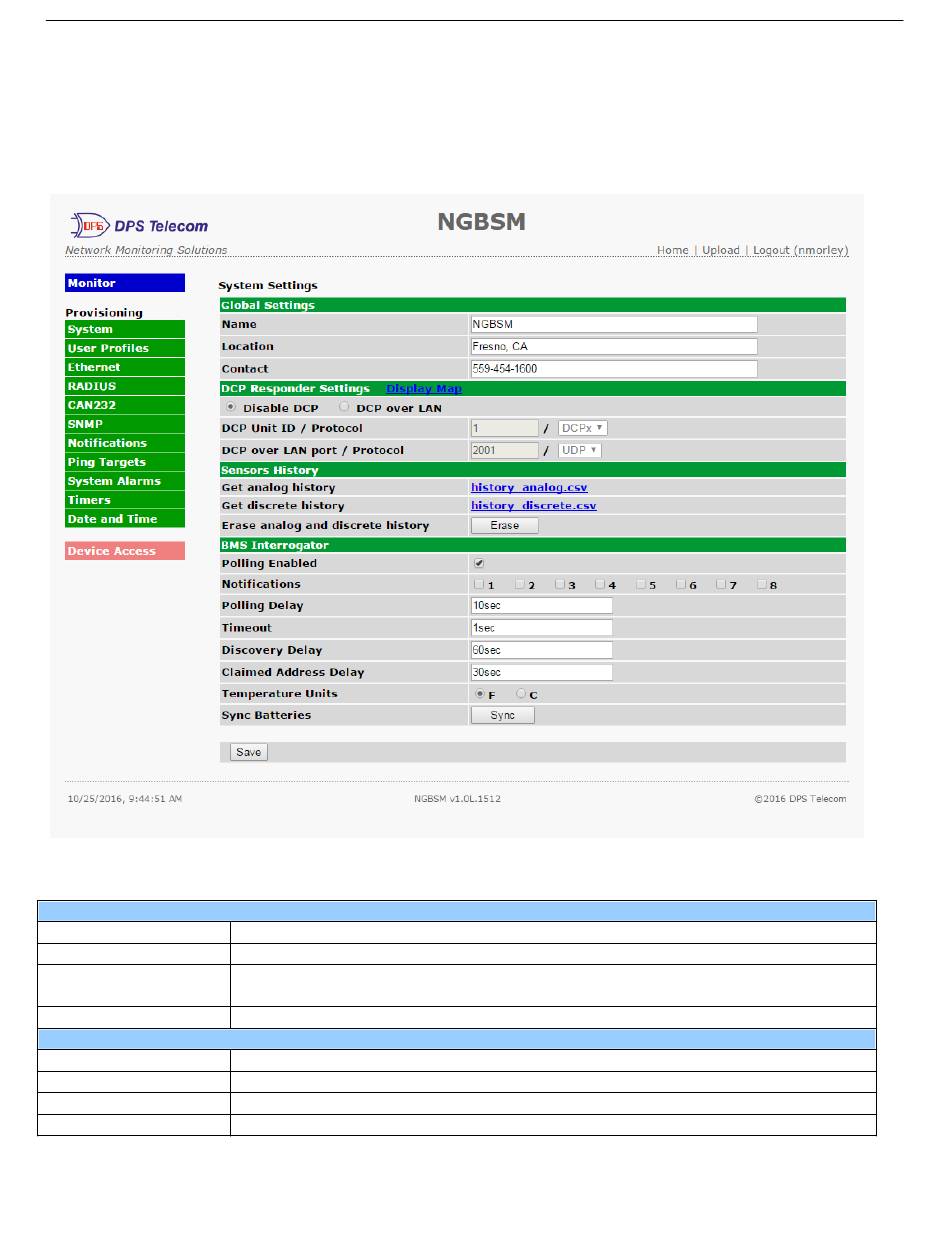The image size is (950, 1254).
Task: Toggle Polling Enabled checkbox
Action: pos(479,564)
